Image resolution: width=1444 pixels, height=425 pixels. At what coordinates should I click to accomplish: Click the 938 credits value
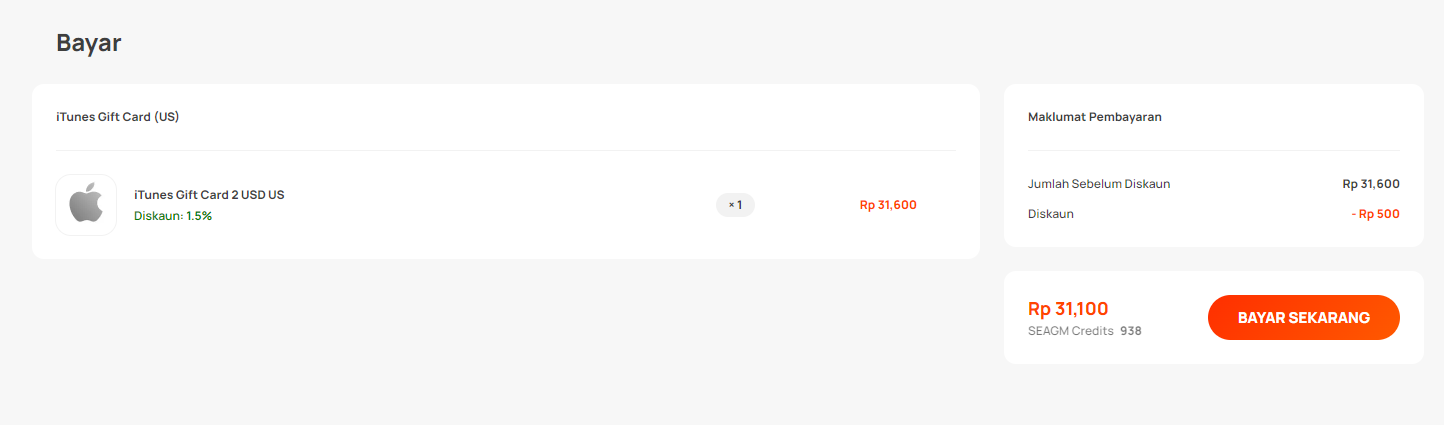[1131, 331]
